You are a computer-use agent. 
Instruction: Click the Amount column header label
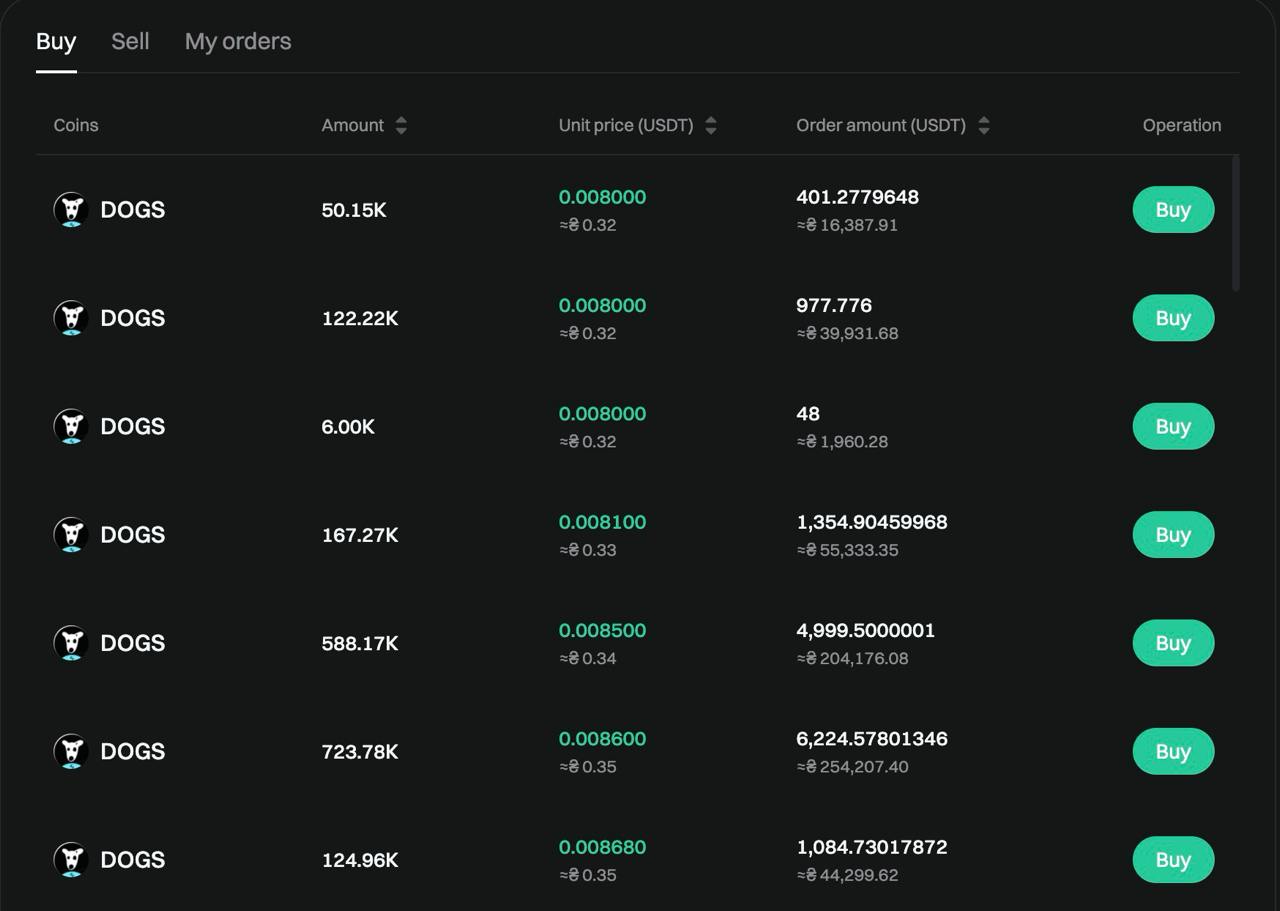tap(352, 125)
